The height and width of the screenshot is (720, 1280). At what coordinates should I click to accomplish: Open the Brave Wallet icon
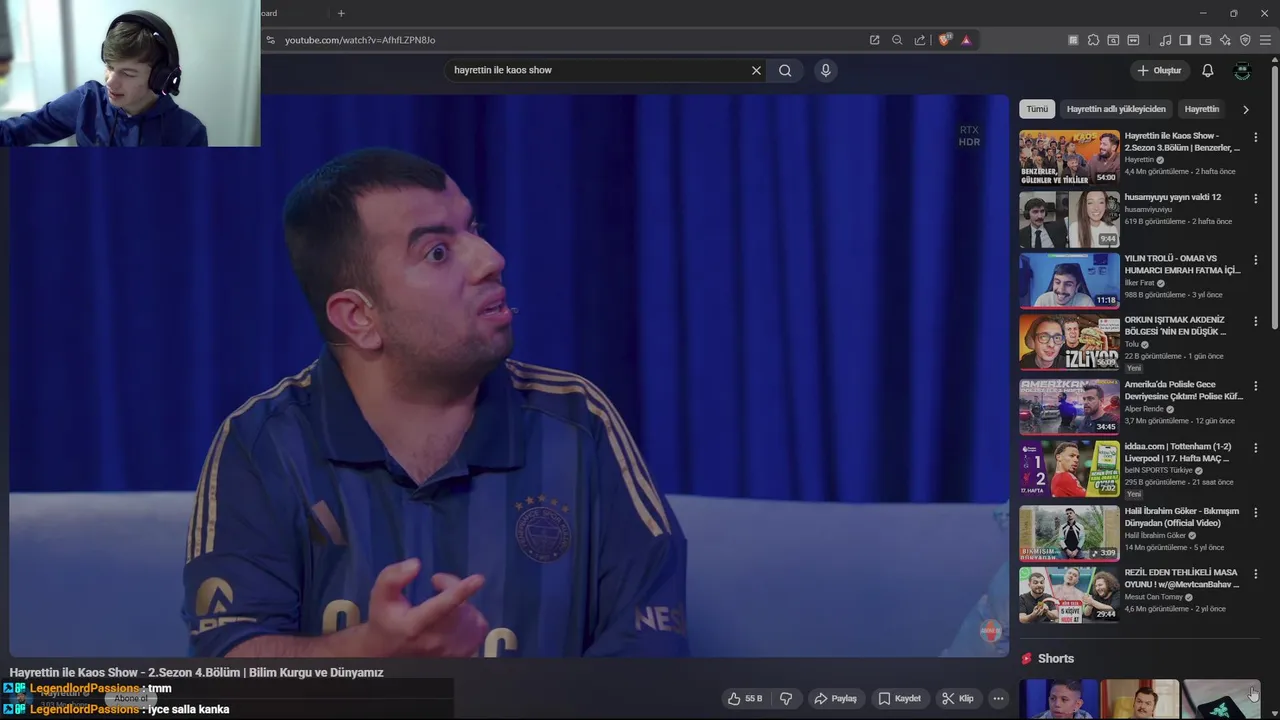1205,40
